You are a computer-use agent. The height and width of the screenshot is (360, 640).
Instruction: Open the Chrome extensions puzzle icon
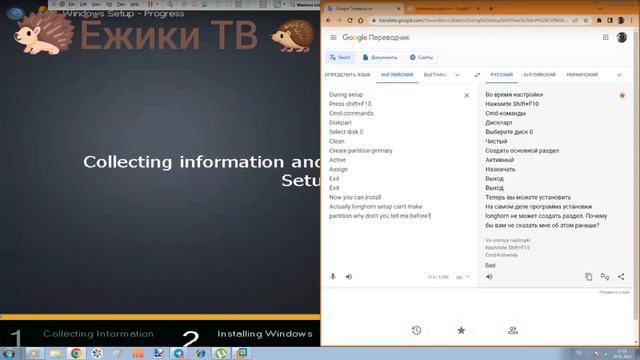(x=599, y=20)
